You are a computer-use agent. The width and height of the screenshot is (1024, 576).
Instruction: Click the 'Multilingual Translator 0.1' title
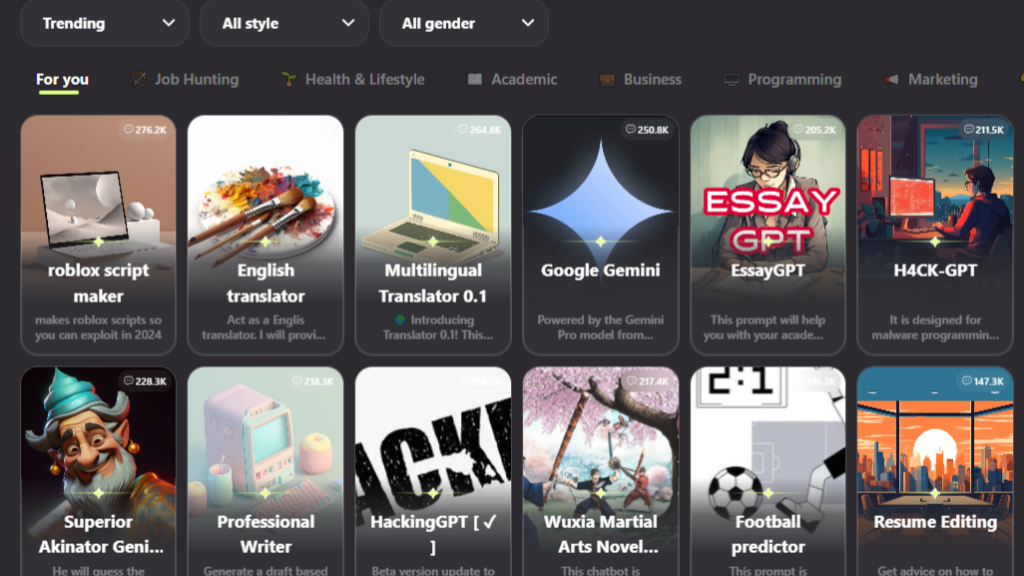[433, 283]
